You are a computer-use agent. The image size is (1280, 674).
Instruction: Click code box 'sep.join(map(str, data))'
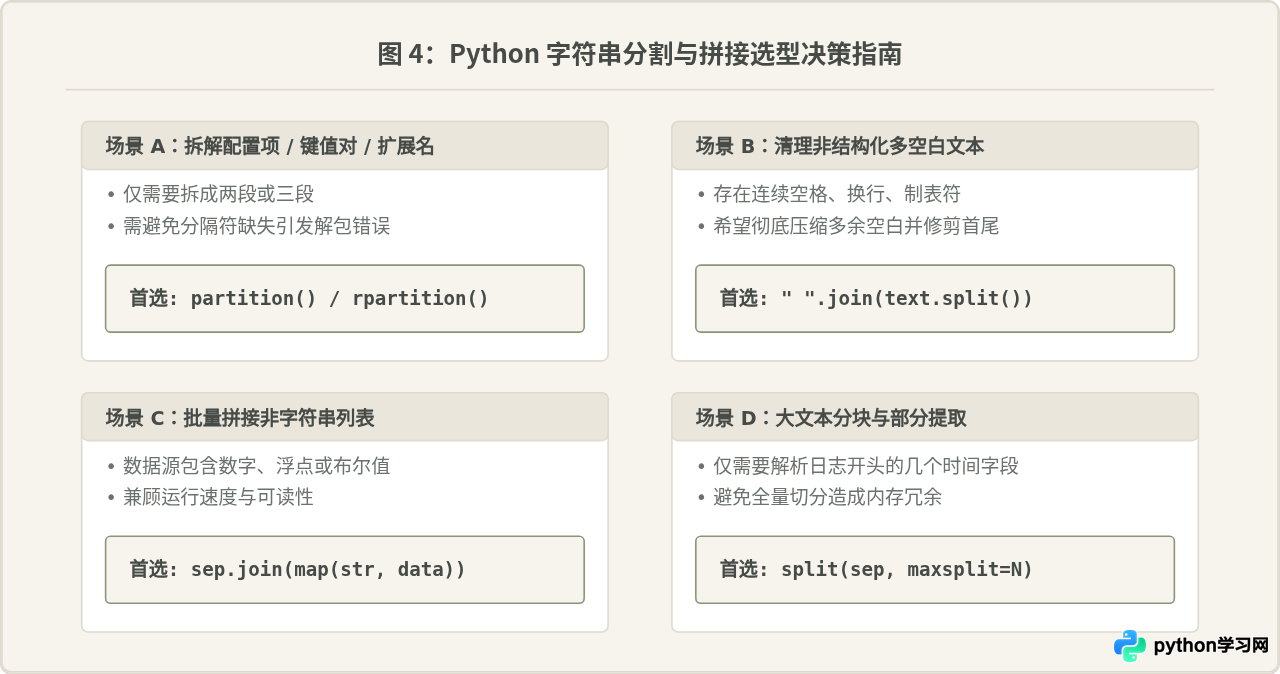coord(345,569)
